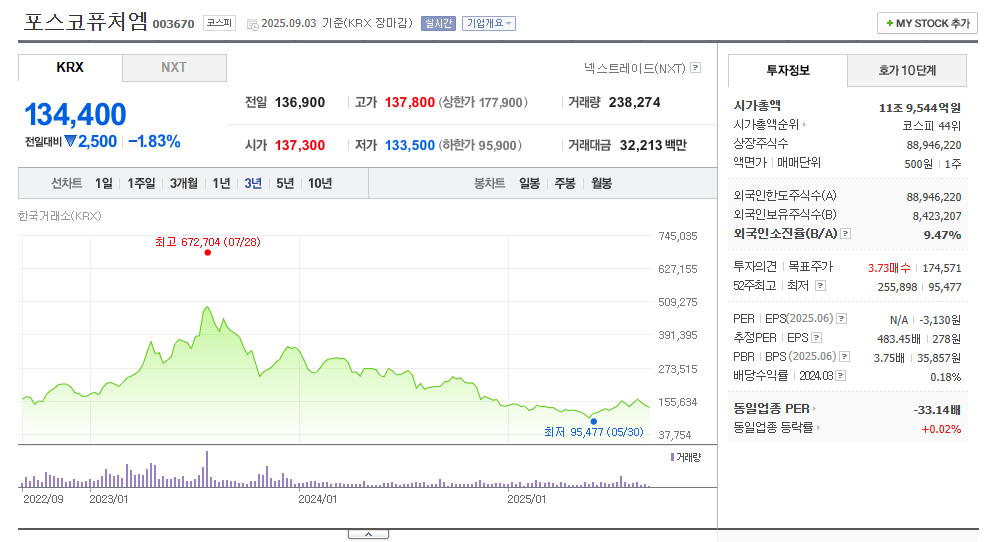Viewport: 994px width, 542px height.
Task: Expand 동일업종 PER arrow link
Action: coord(815,409)
